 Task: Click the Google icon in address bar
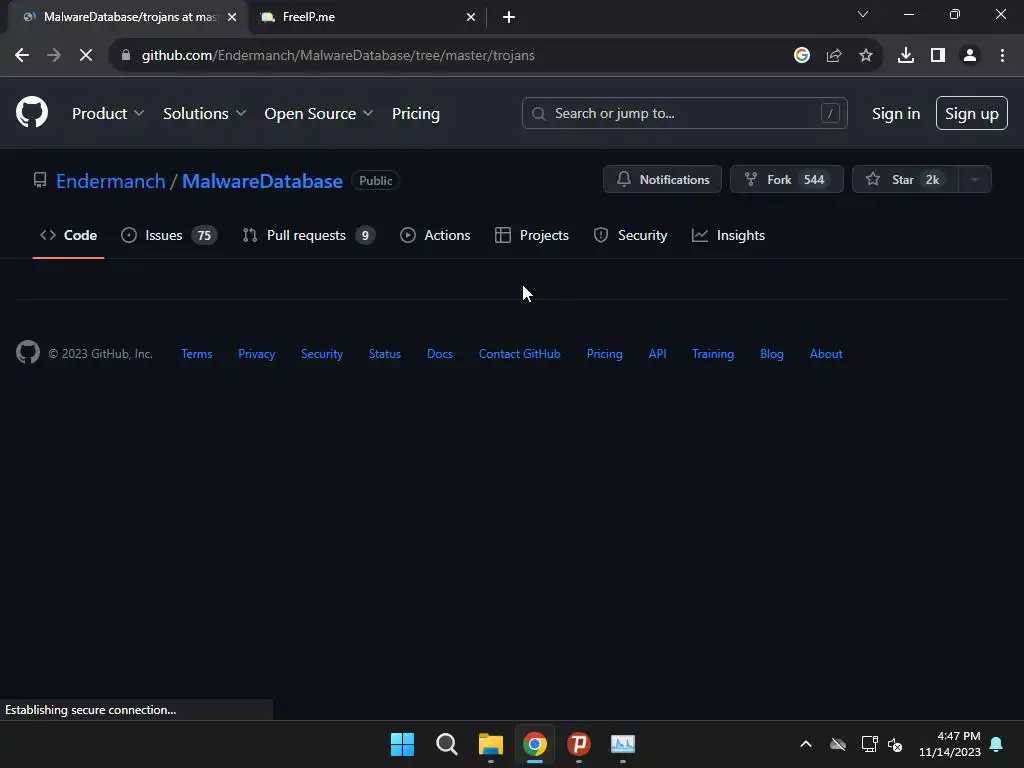click(x=801, y=56)
